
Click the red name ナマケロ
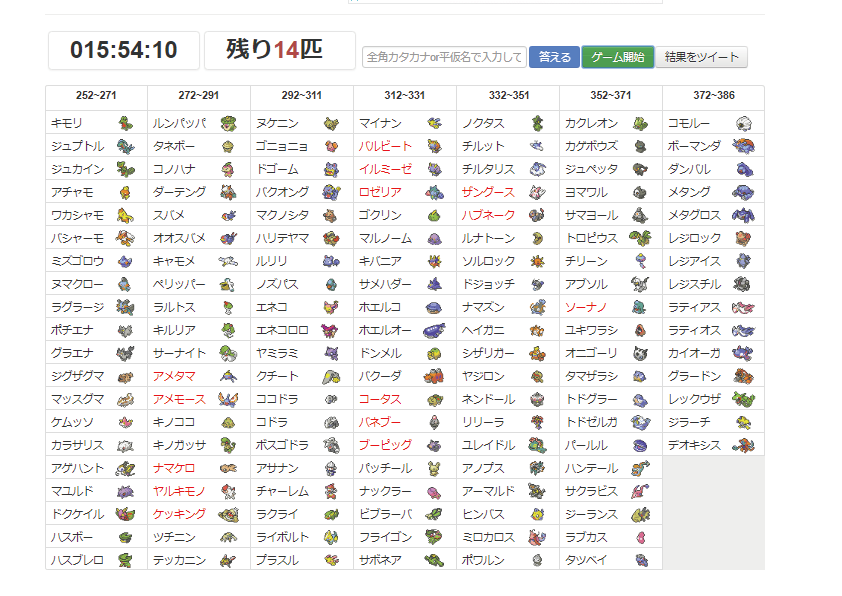[x=173, y=468]
